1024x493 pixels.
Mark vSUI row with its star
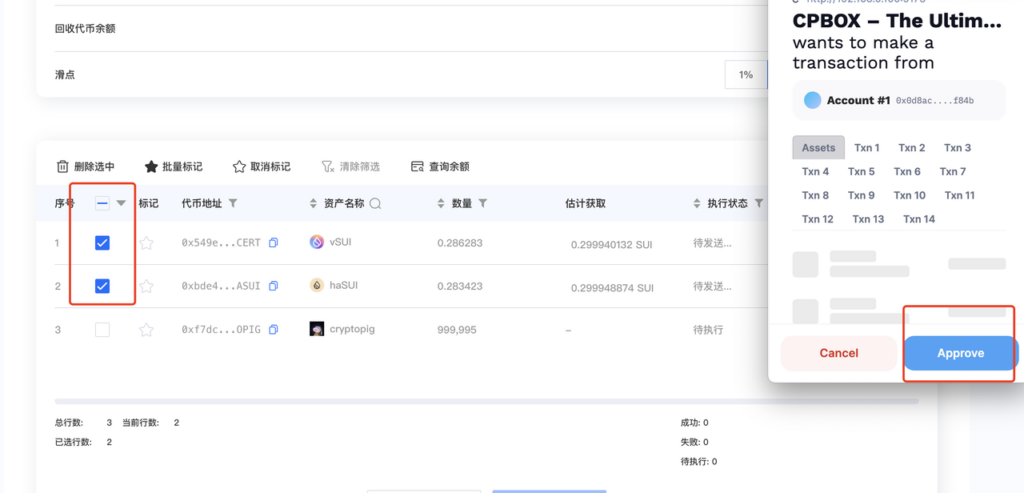coord(146,244)
